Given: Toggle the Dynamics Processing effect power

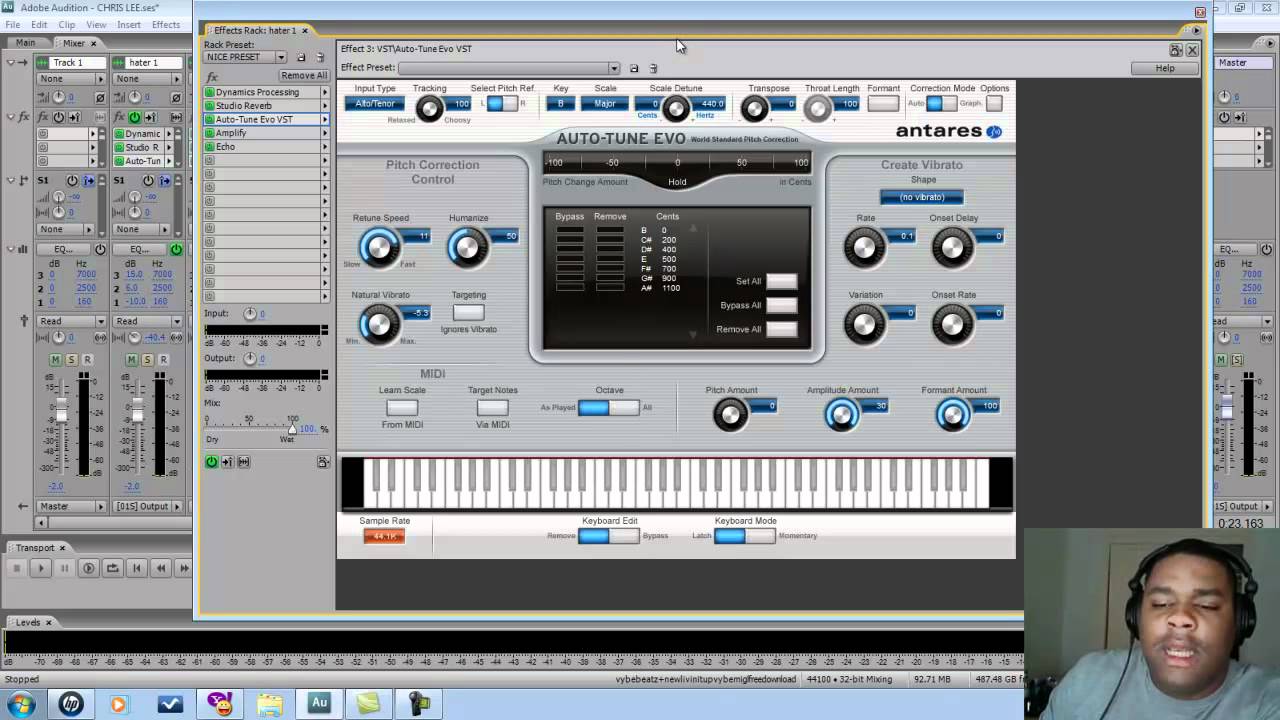Looking at the screenshot, I should pos(210,92).
